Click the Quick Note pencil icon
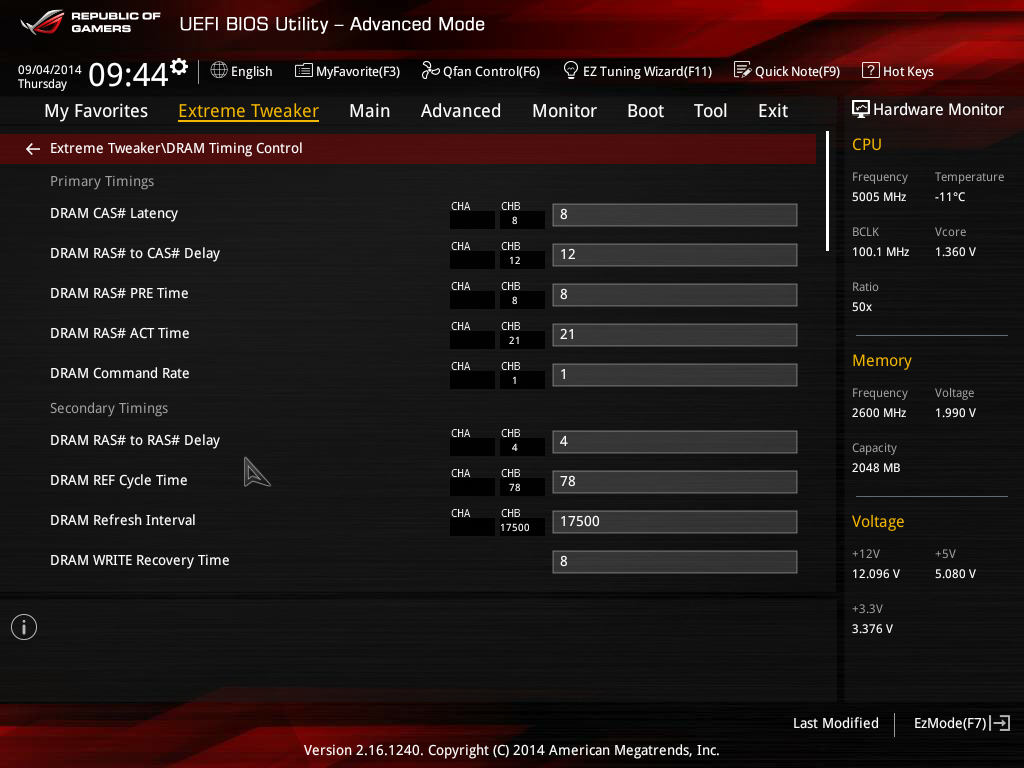The width and height of the screenshot is (1024, 768). click(x=743, y=70)
